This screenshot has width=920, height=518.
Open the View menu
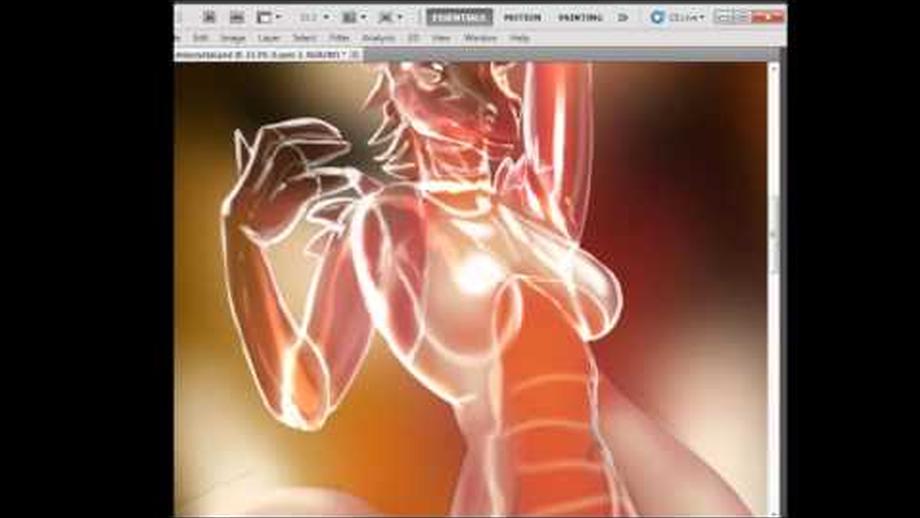coord(441,38)
